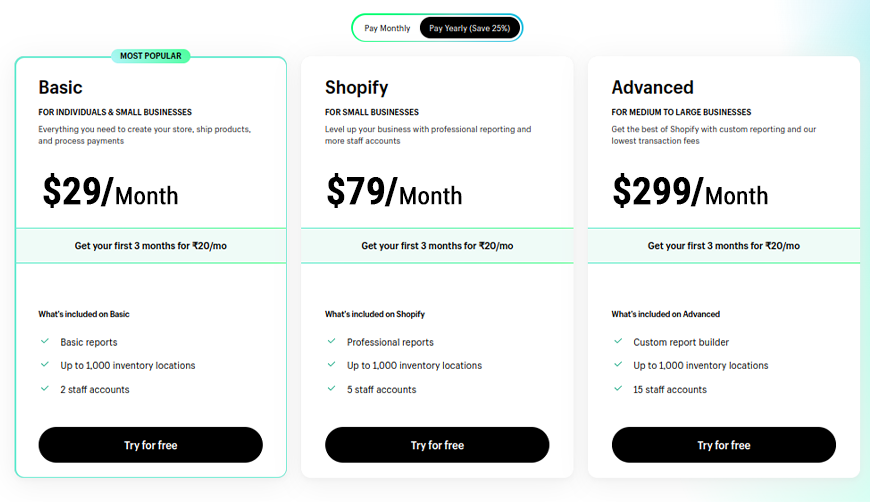The width and height of the screenshot is (870, 502).
Task: Switch billing to Pay Monthly
Action: pyautogui.click(x=387, y=28)
